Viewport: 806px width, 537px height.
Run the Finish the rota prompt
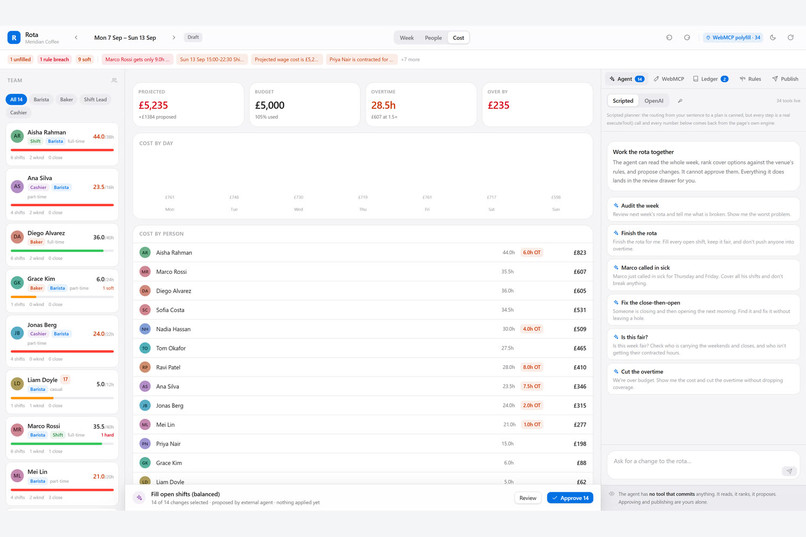(703, 240)
